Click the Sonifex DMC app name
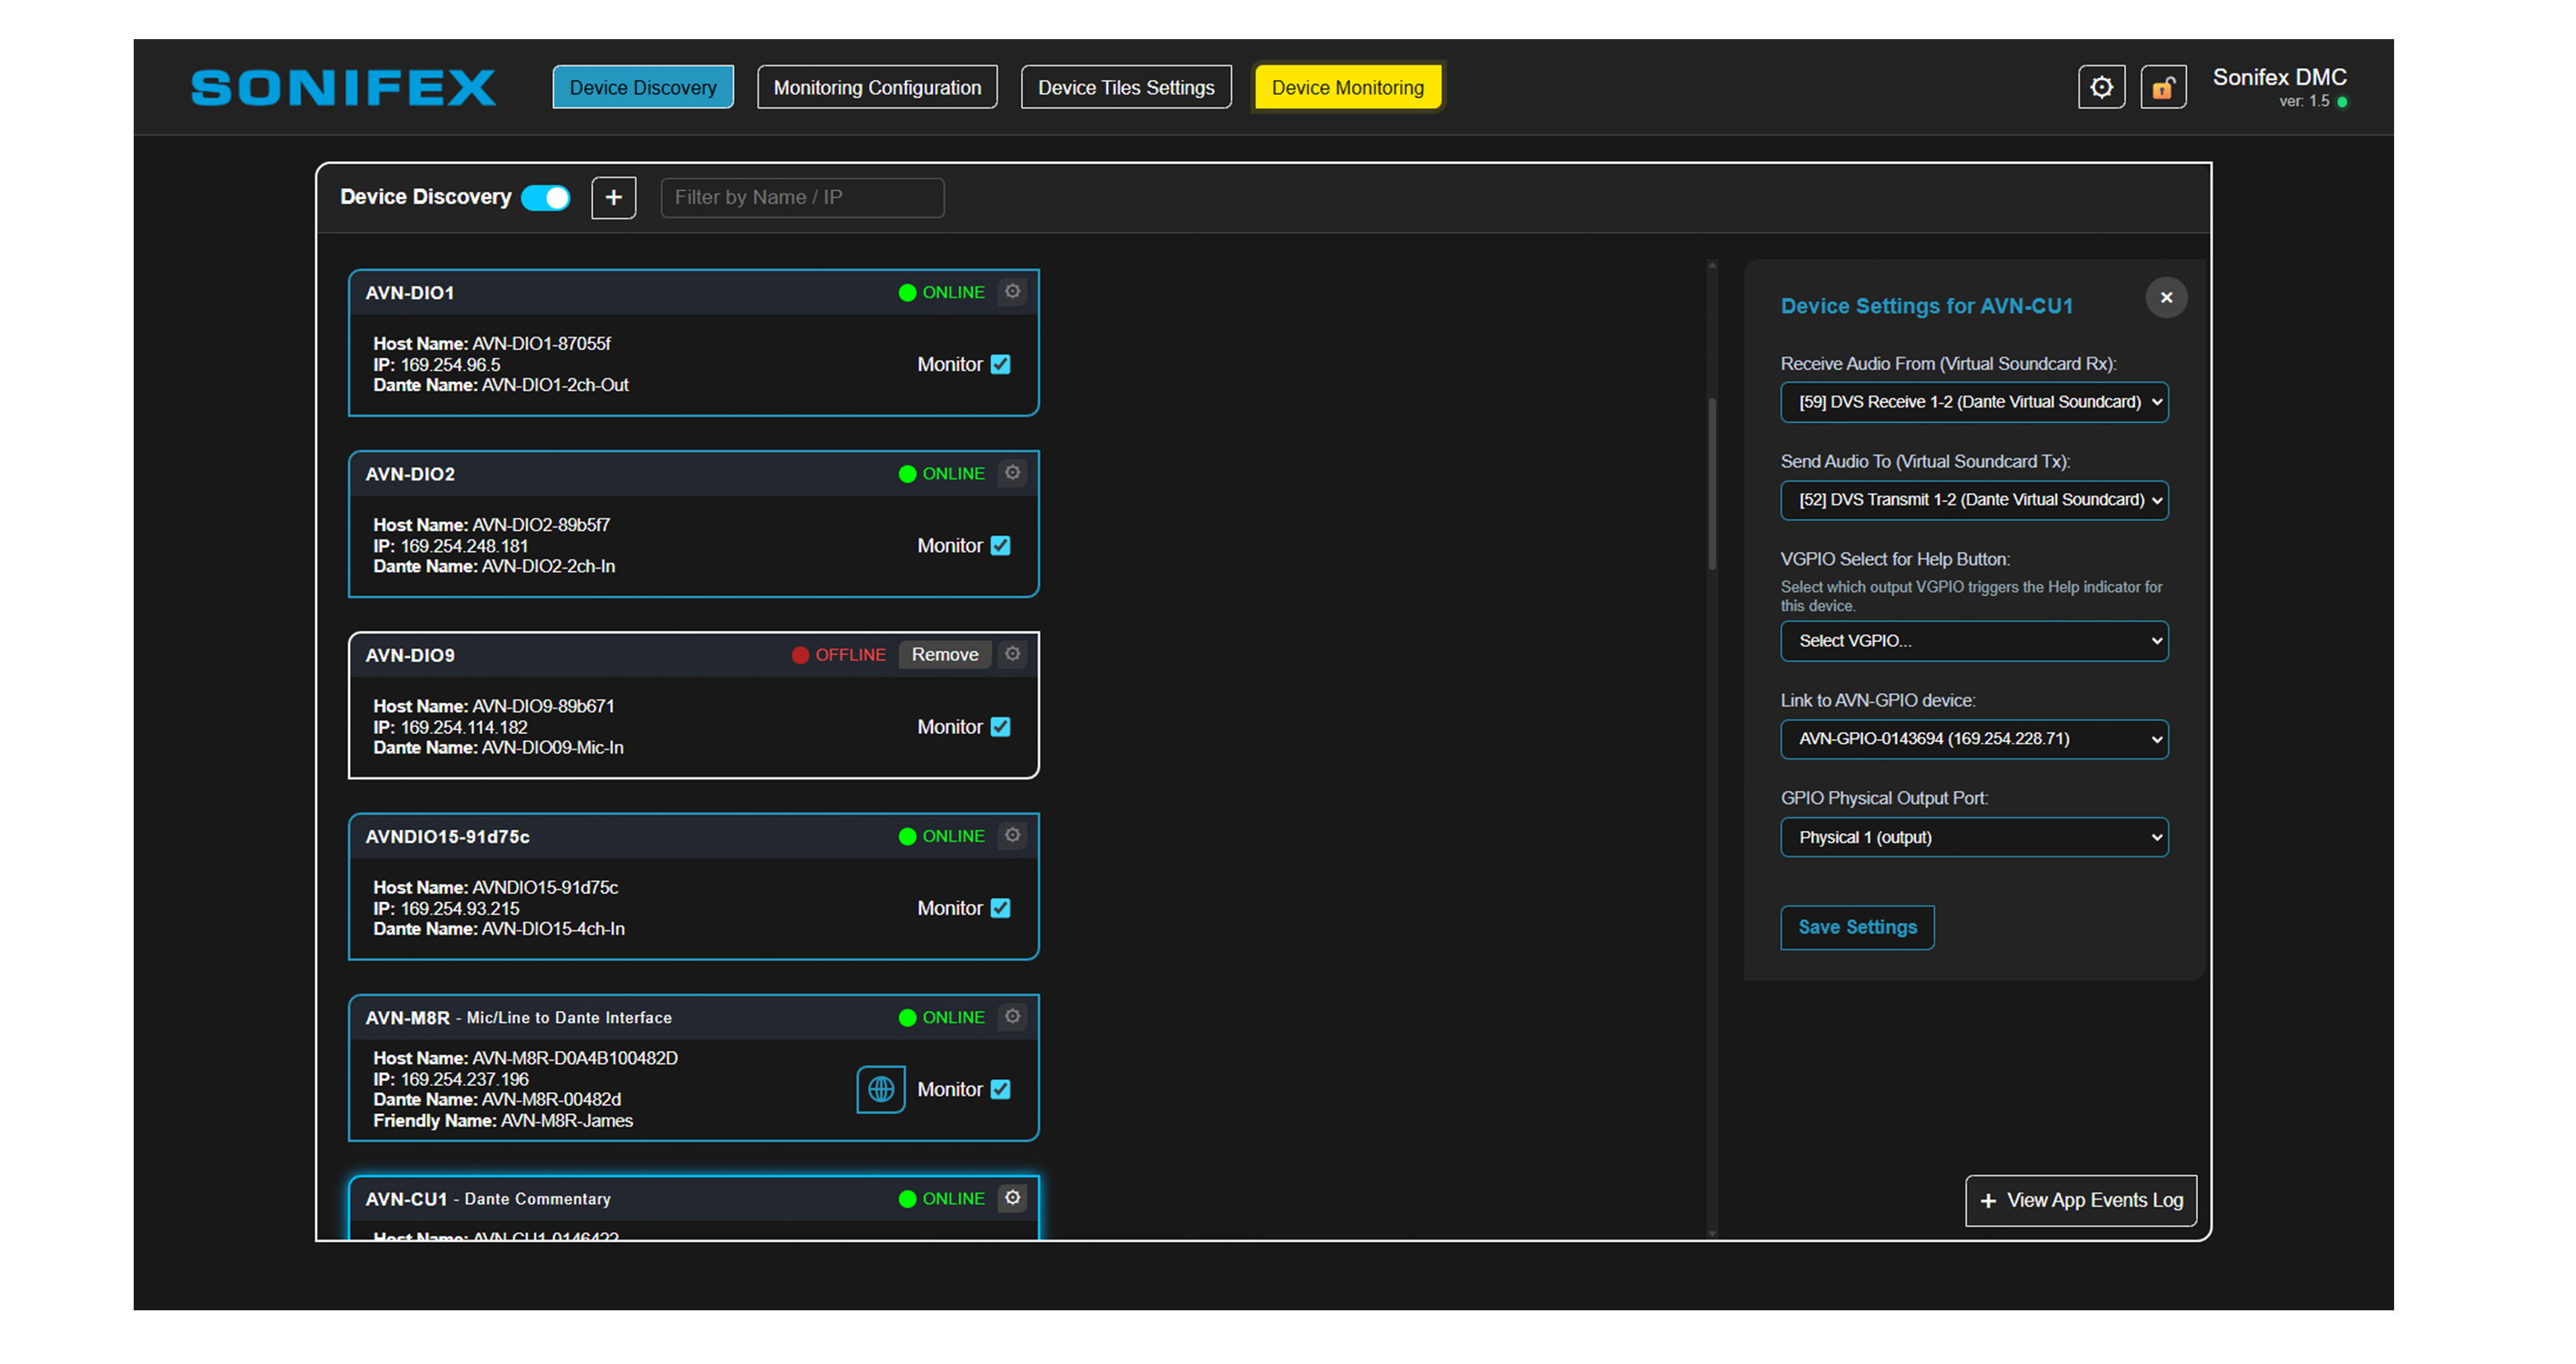This screenshot has height=1364, width=2576. tap(2279, 77)
